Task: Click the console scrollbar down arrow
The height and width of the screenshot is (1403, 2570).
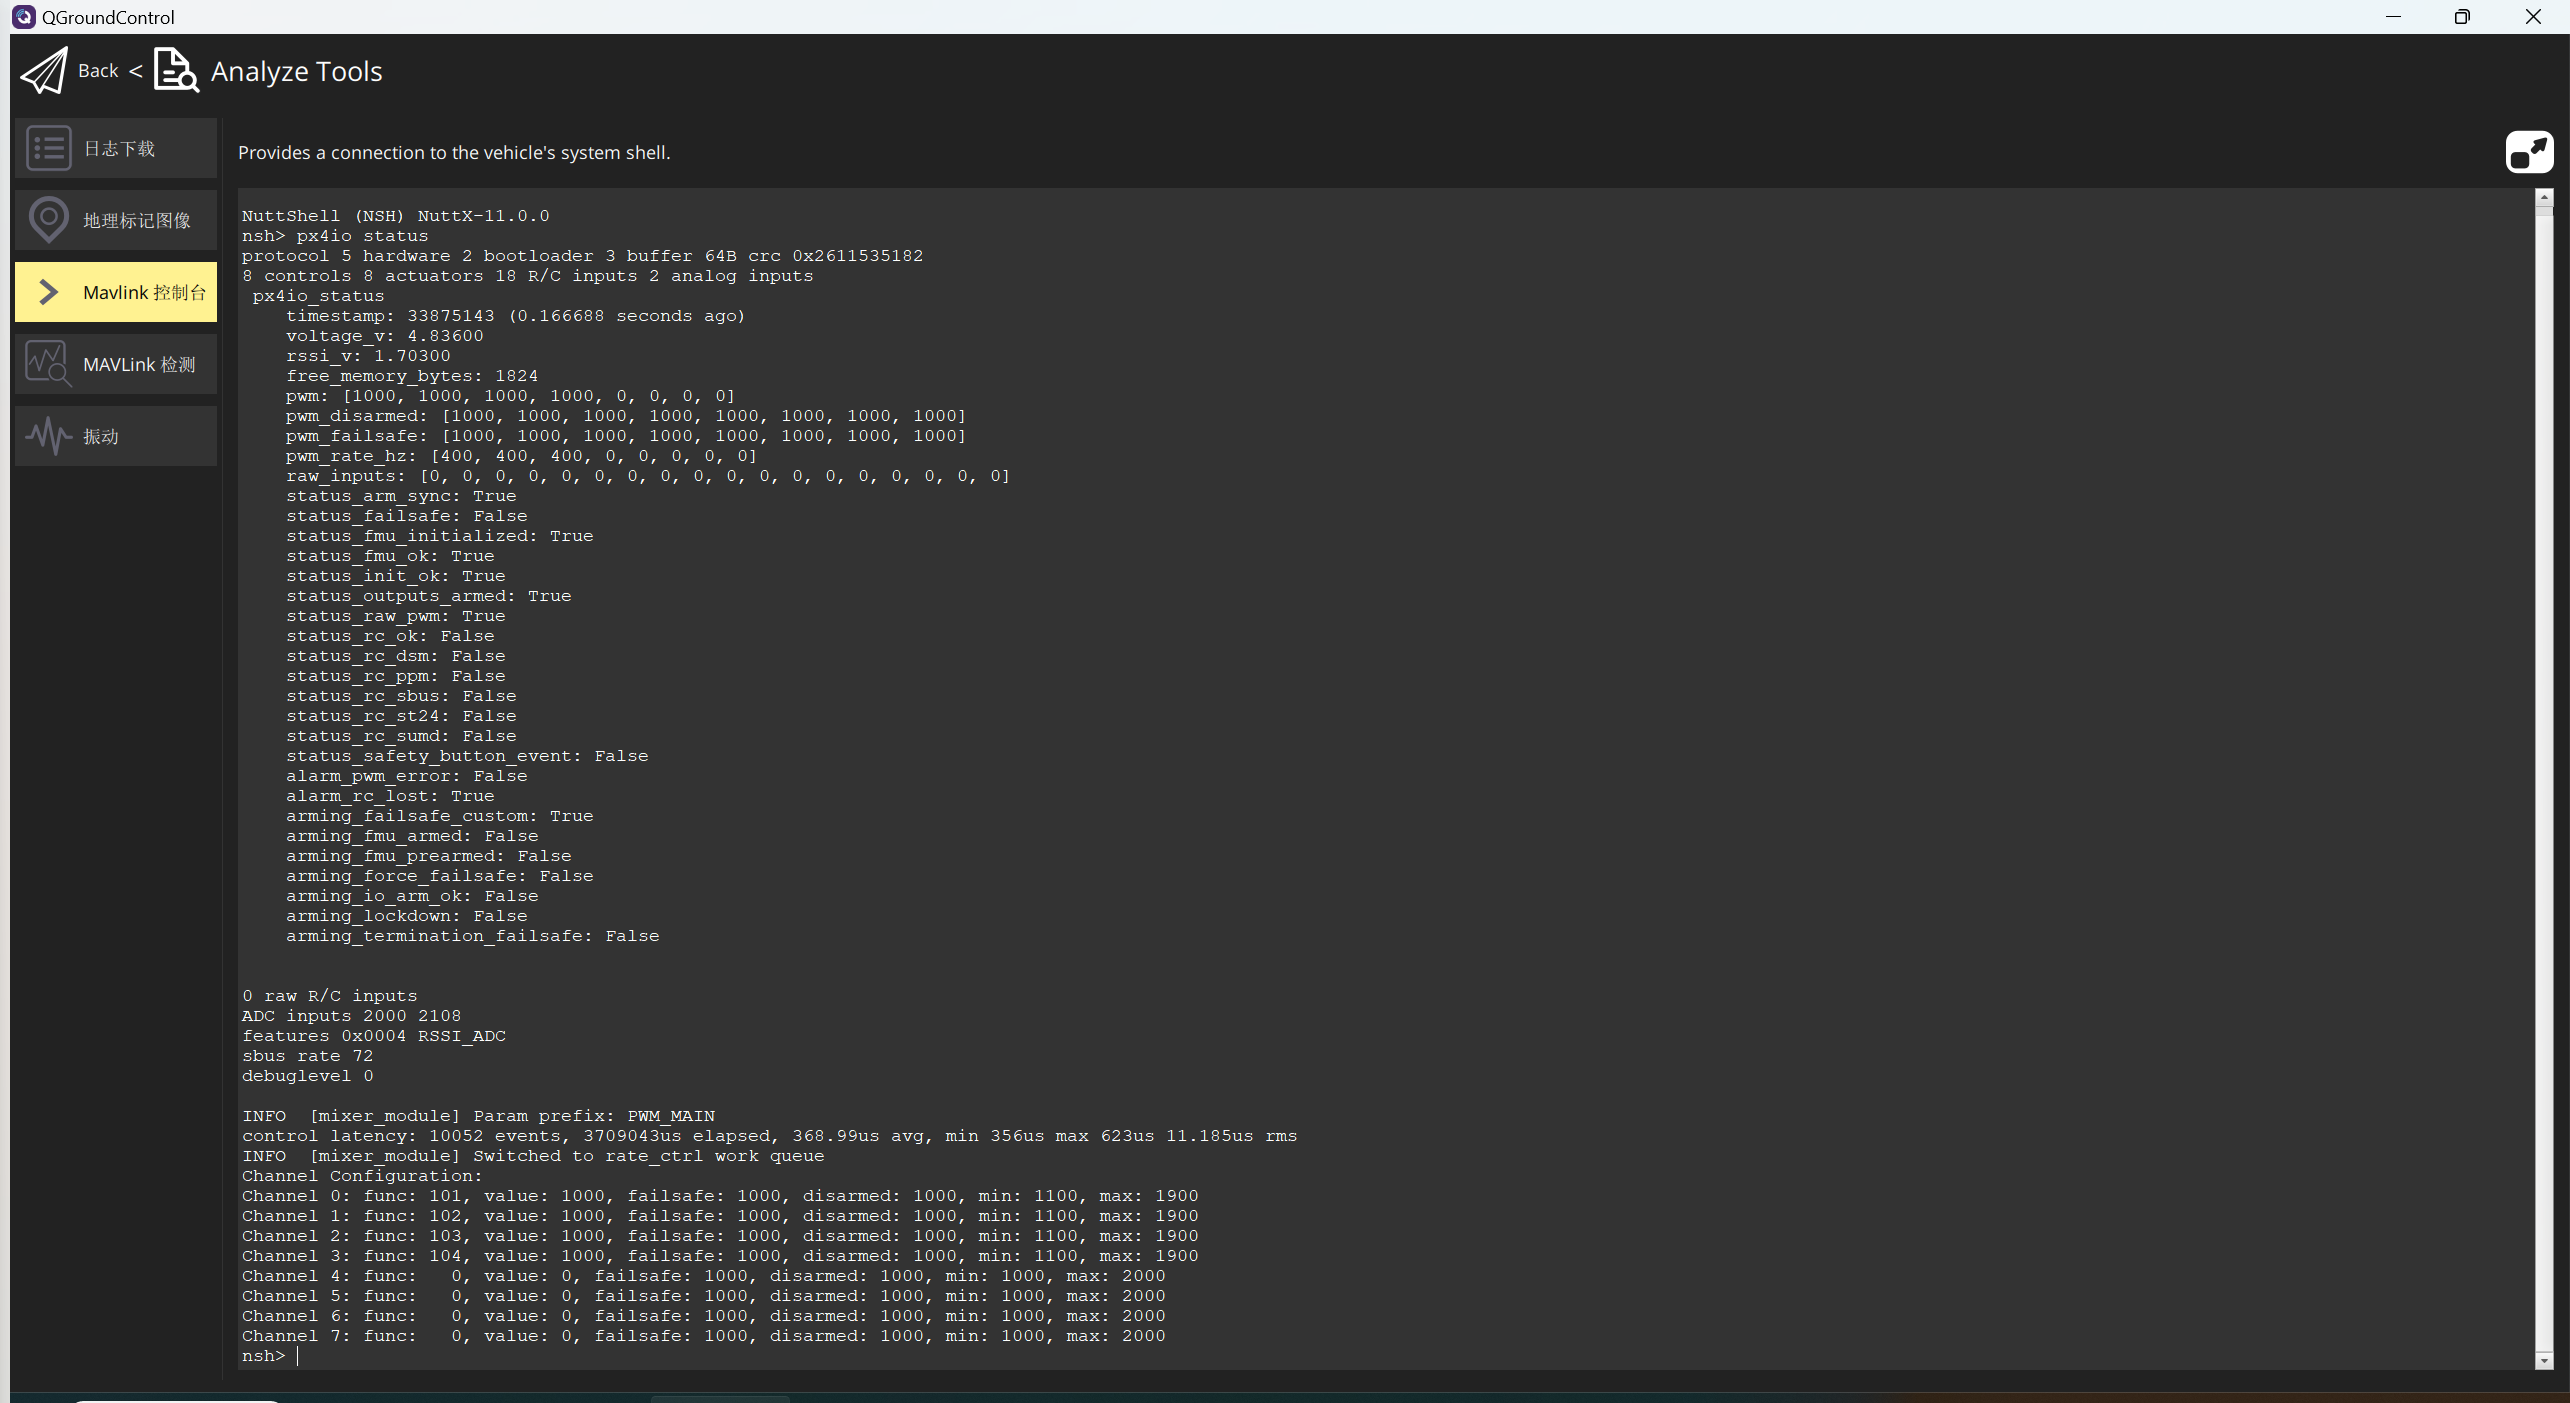Action: pyautogui.click(x=2544, y=1360)
